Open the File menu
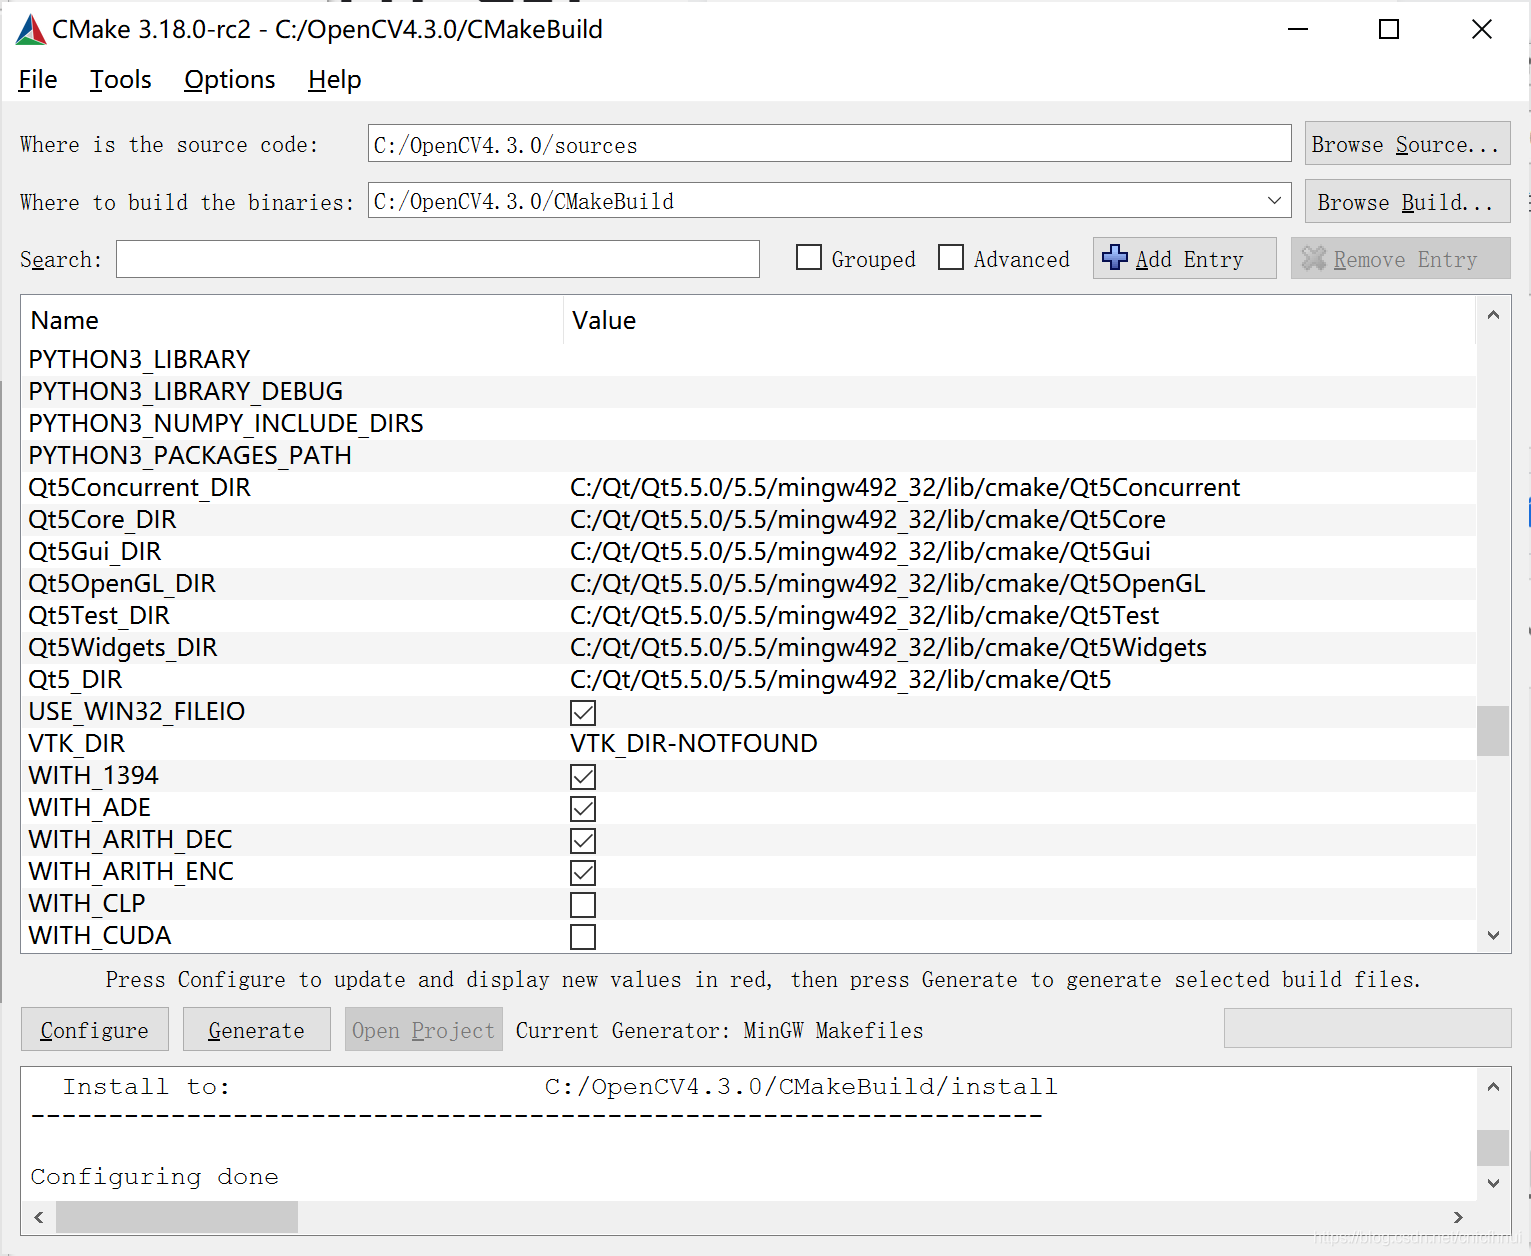This screenshot has width=1531, height=1256. click(x=38, y=80)
